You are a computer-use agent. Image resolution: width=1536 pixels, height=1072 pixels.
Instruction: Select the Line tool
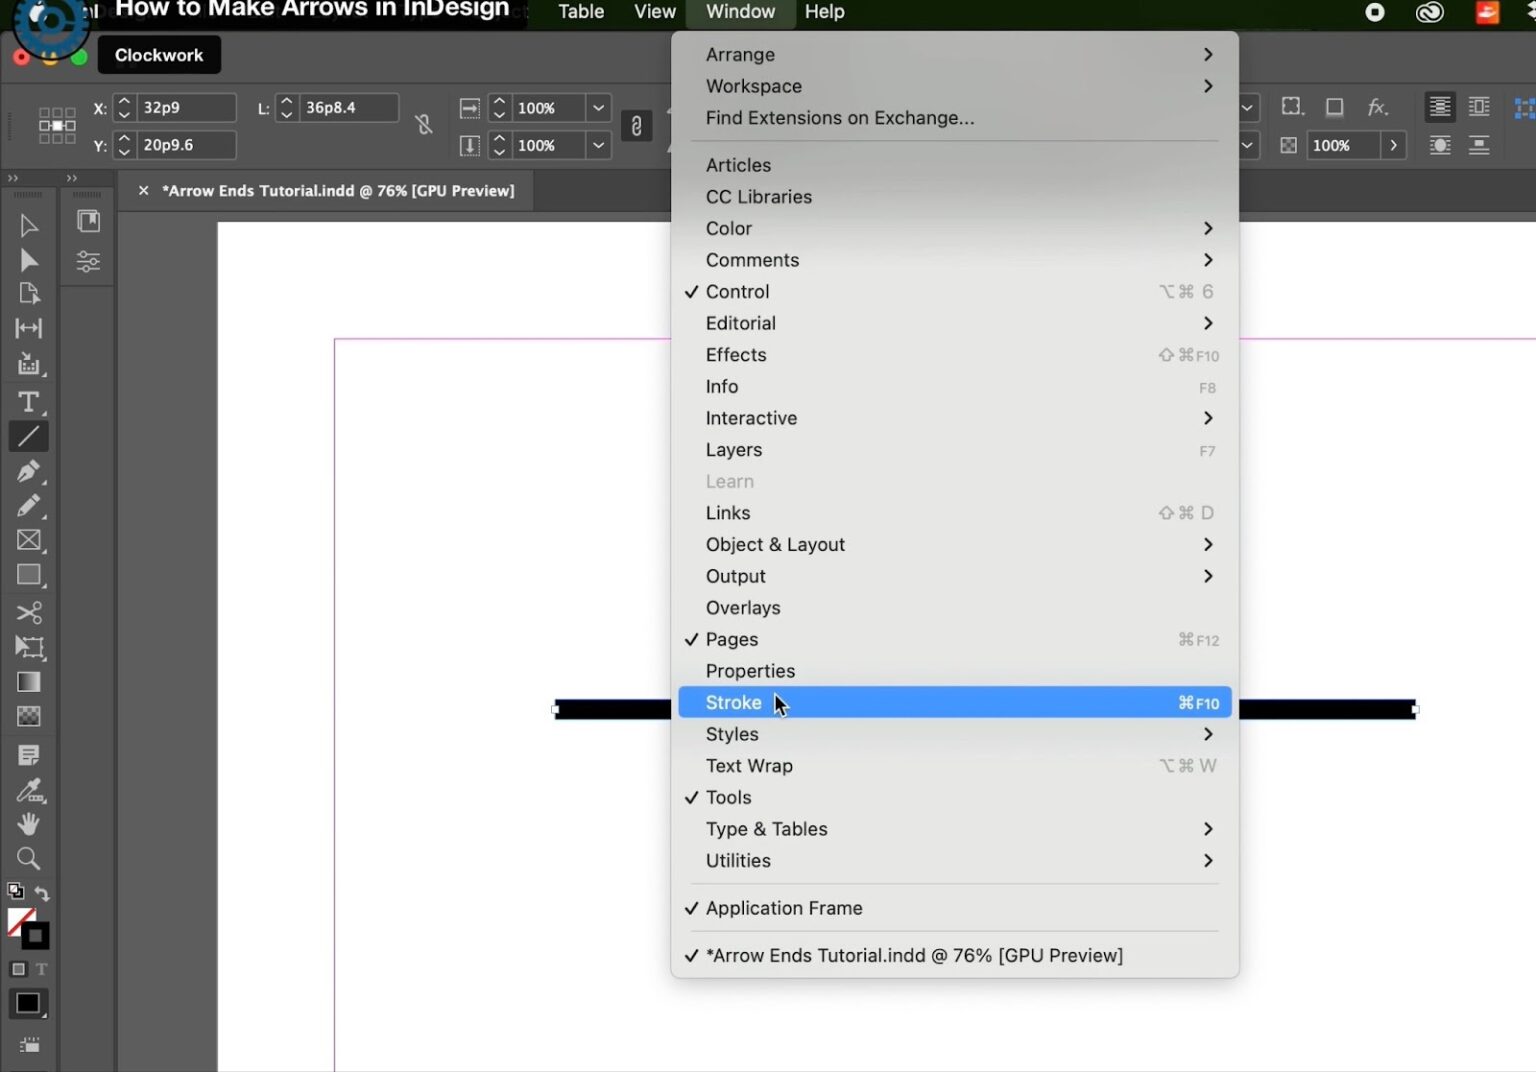28,436
